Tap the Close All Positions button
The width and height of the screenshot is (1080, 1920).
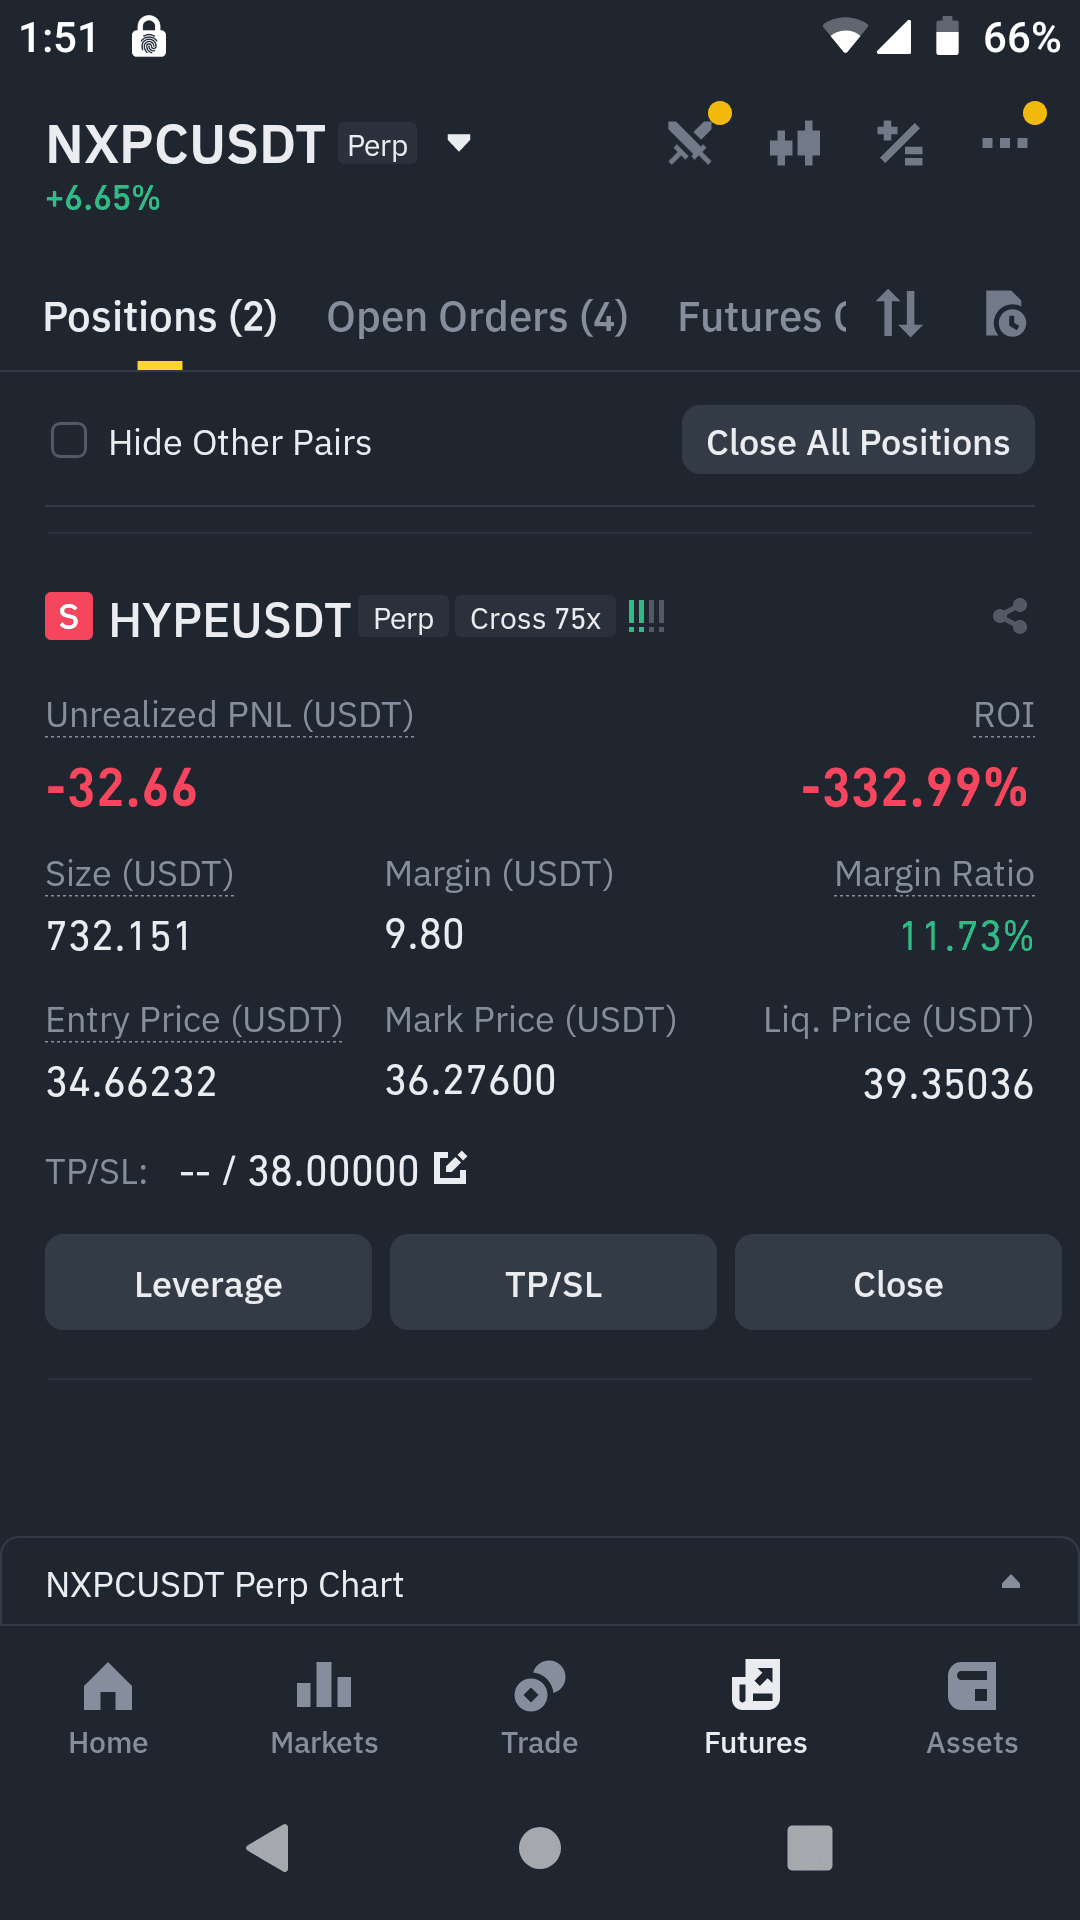click(858, 440)
